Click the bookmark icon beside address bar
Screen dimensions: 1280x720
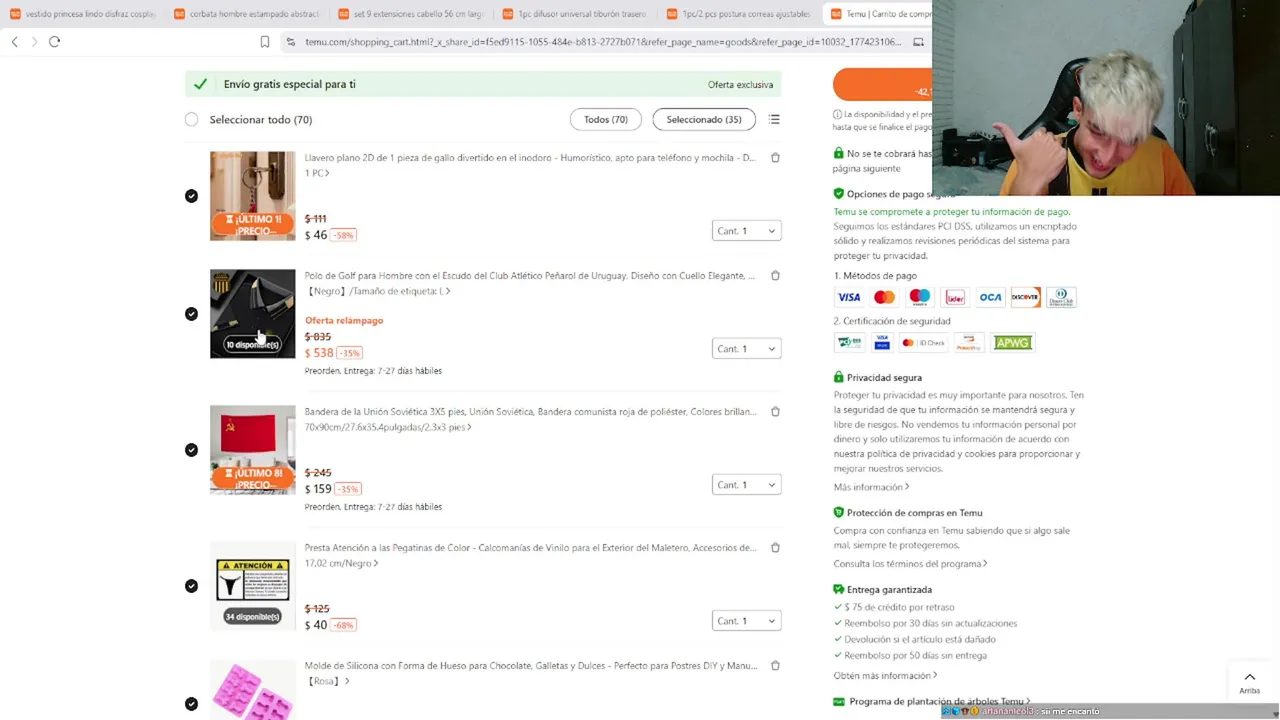pyautogui.click(x=265, y=42)
